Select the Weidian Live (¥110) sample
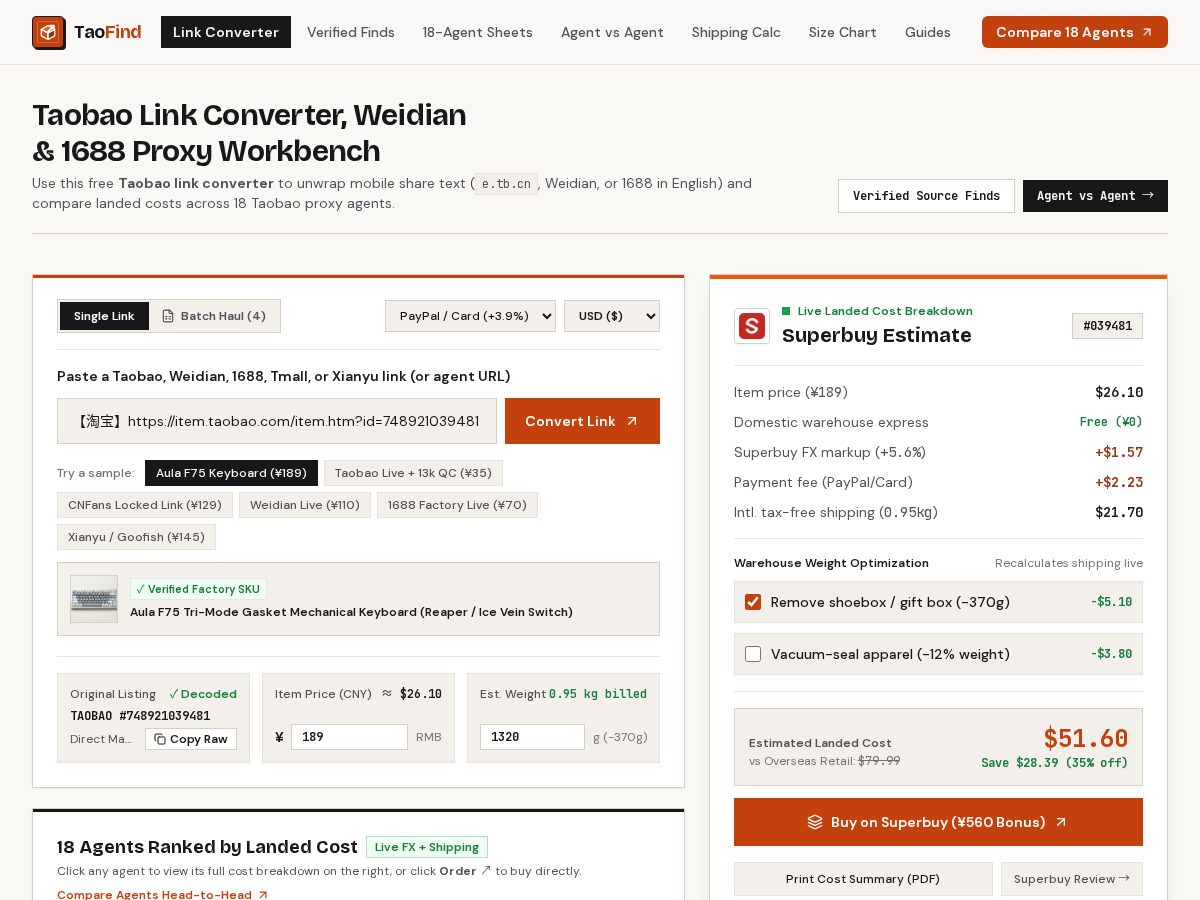Screen dimensions: 1200x900 305,505
